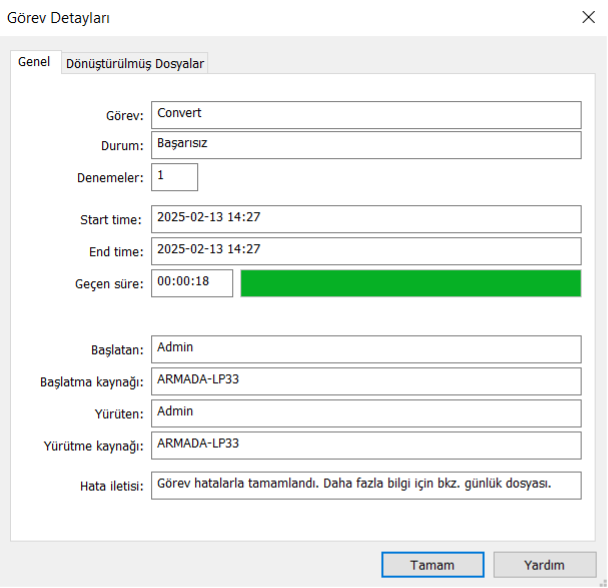Click the Geçen süre label text
The width and height of the screenshot is (608, 588).
[x=111, y=284]
